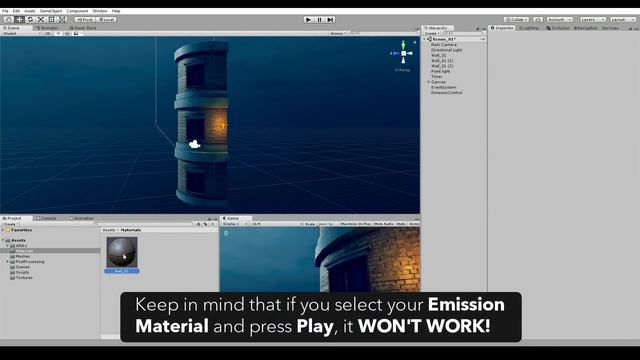
Task: Open the Edit menu
Action: tap(16, 11)
